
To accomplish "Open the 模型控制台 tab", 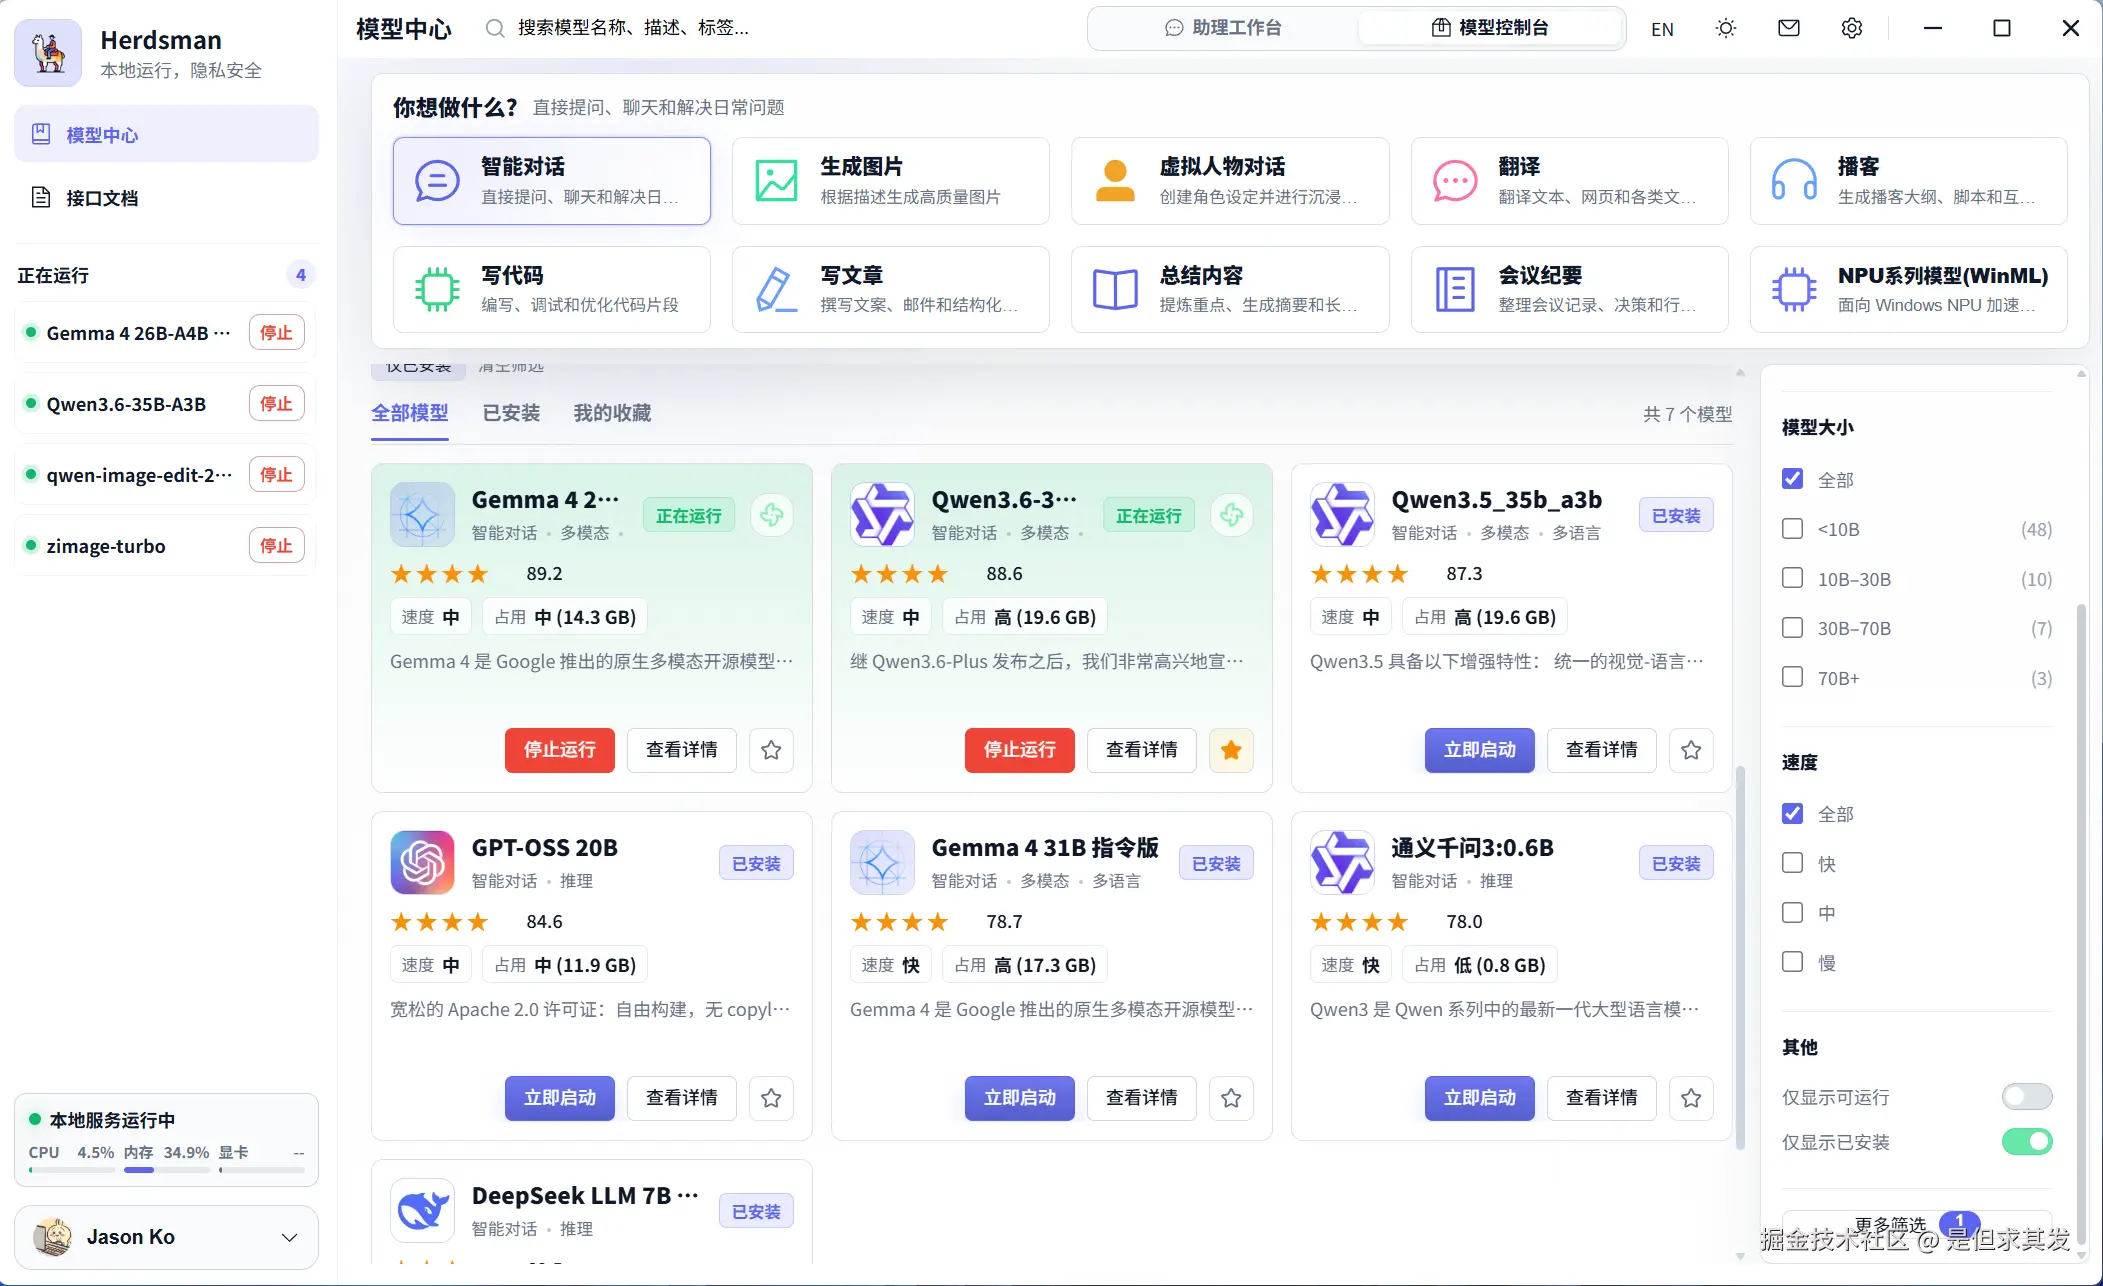I will [x=1490, y=28].
